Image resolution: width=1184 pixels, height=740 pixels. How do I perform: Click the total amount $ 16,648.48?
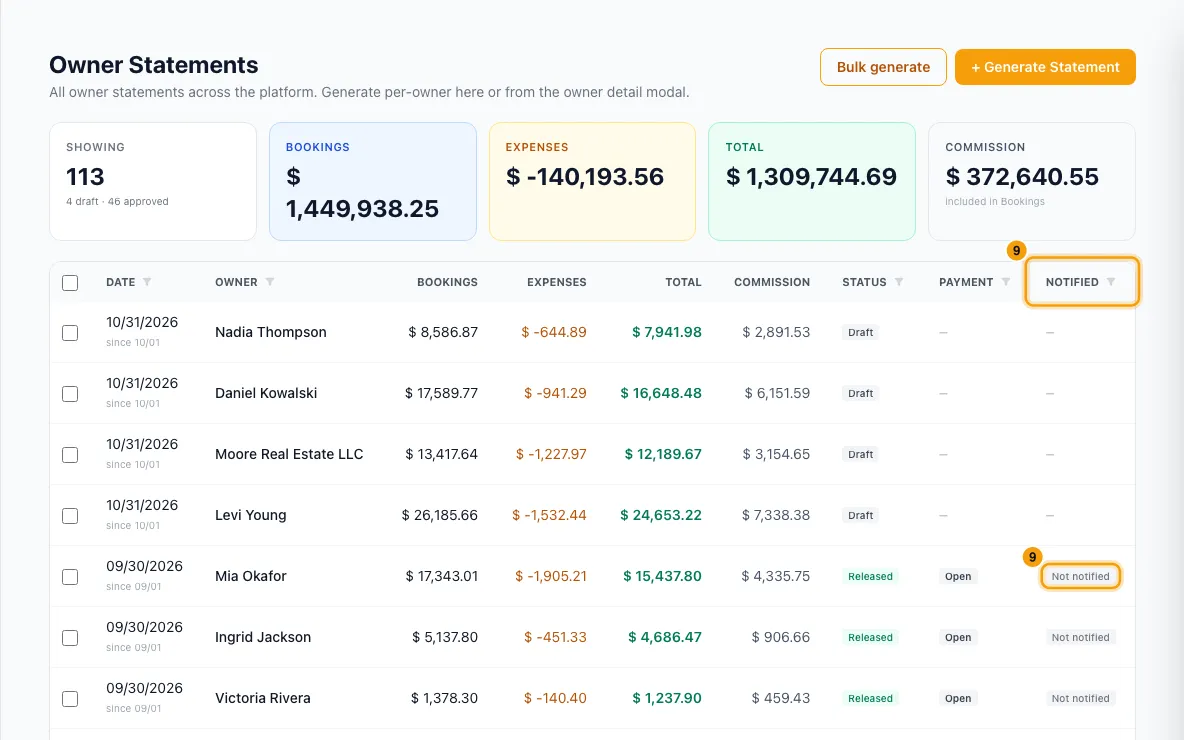coord(661,393)
